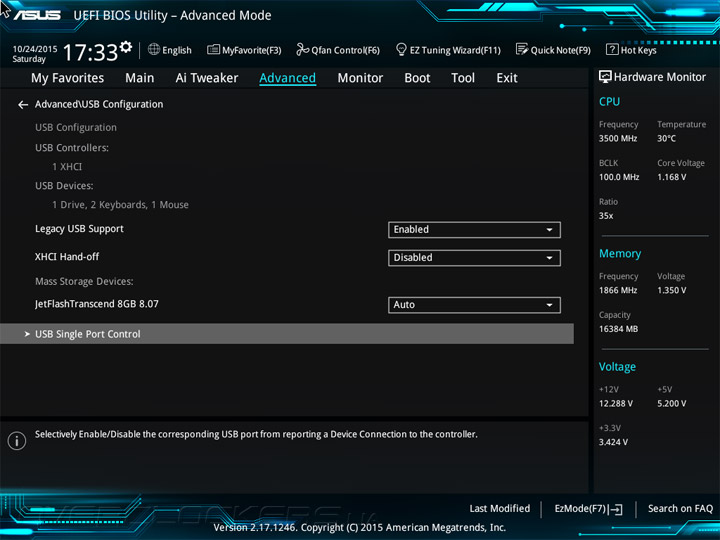Click the Advanced\USB Configuration breadcrumb text
This screenshot has height=540, width=720.
[x=99, y=104]
